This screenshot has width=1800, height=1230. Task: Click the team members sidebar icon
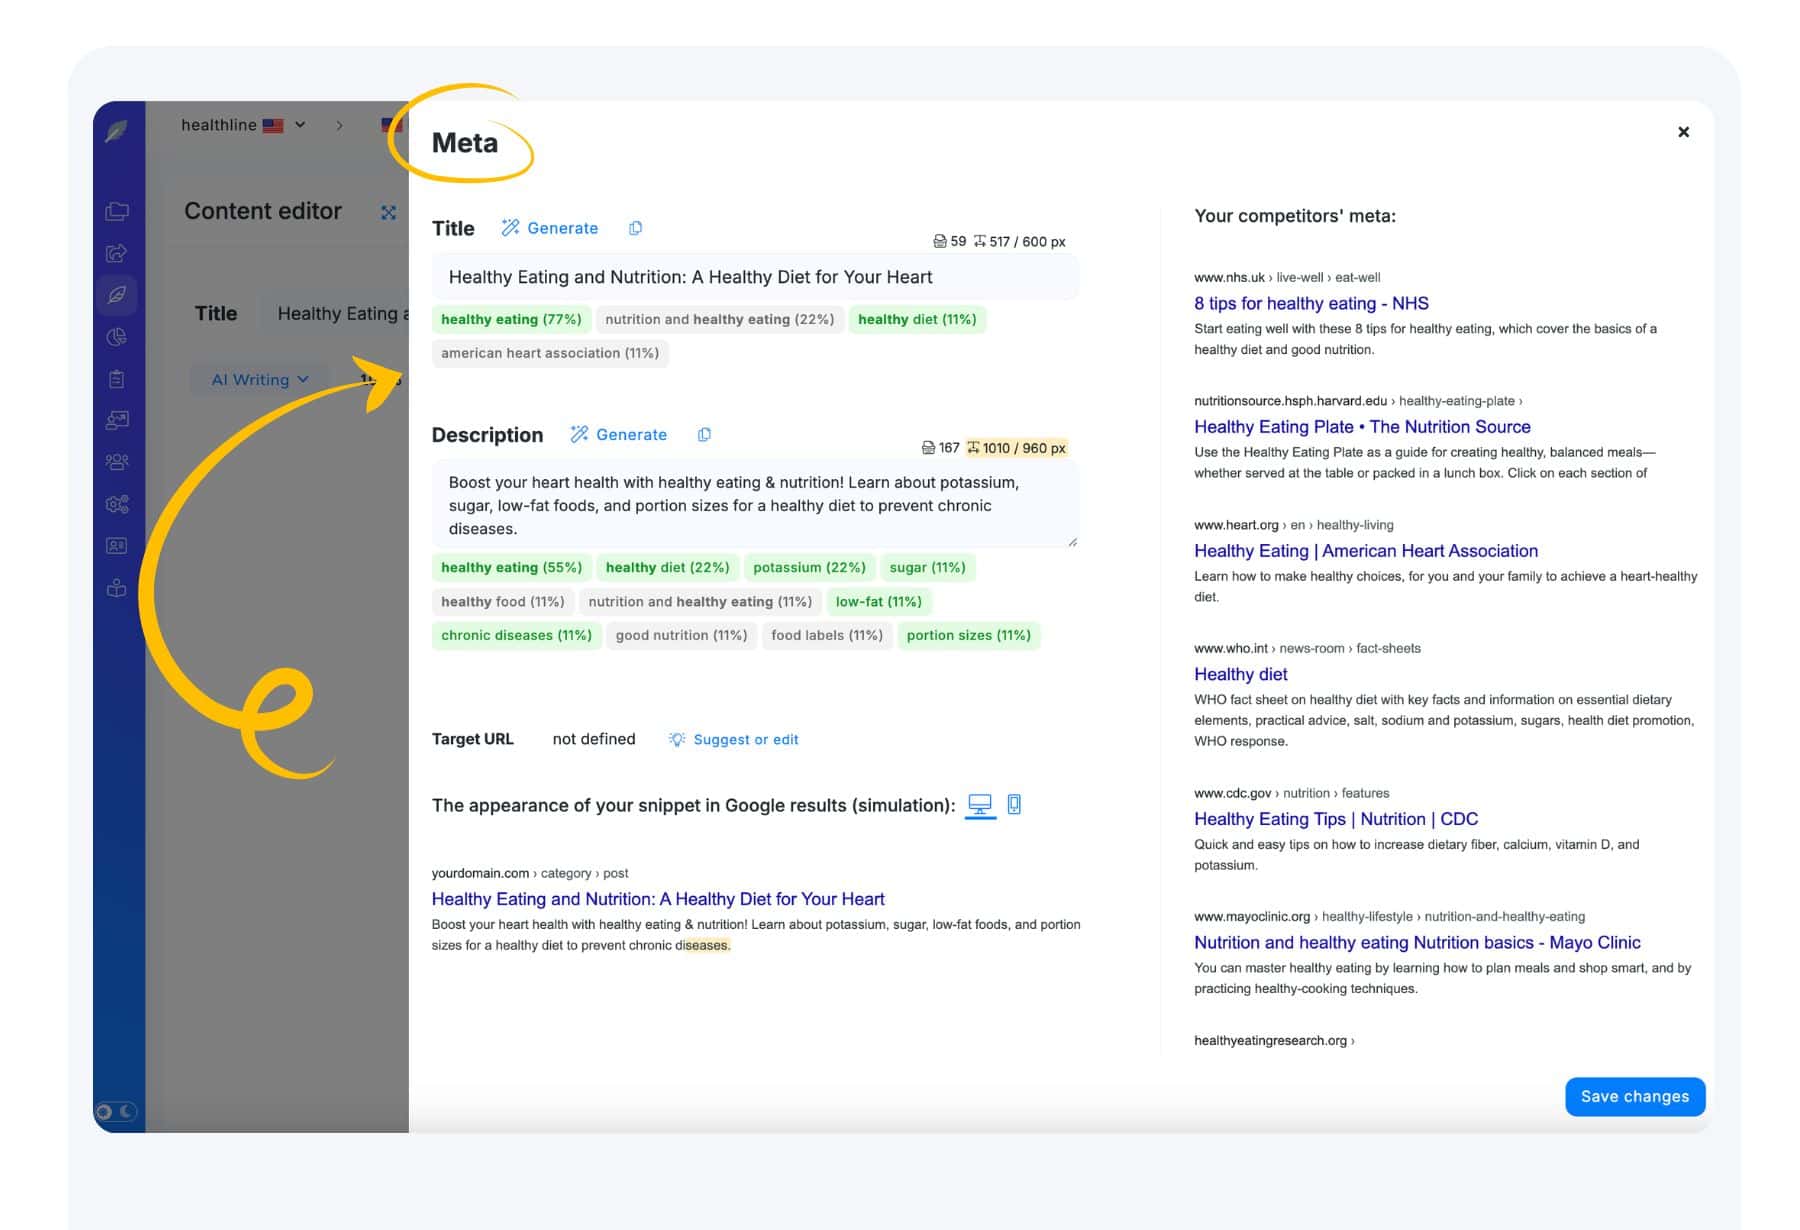pyautogui.click(x=117, y=462)
